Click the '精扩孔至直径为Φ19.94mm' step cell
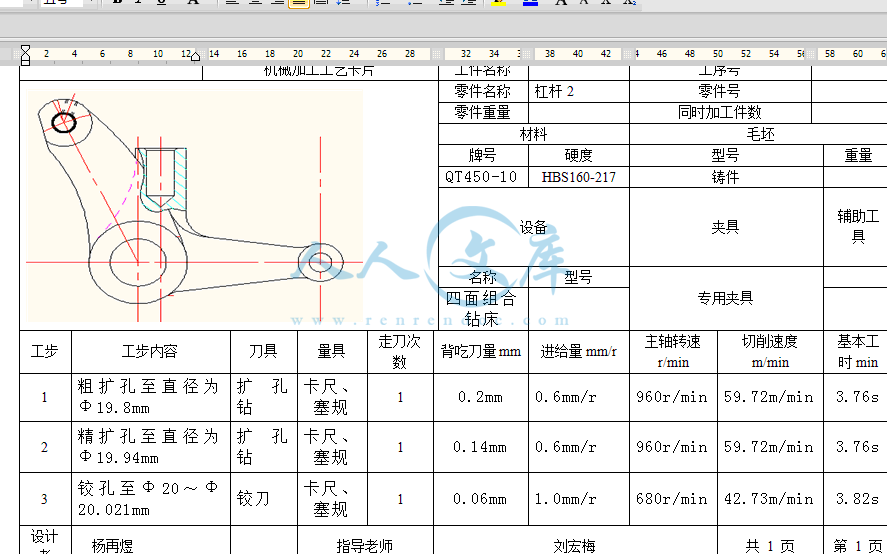Viewport: 887px width, 554px height. click(150, 447)
